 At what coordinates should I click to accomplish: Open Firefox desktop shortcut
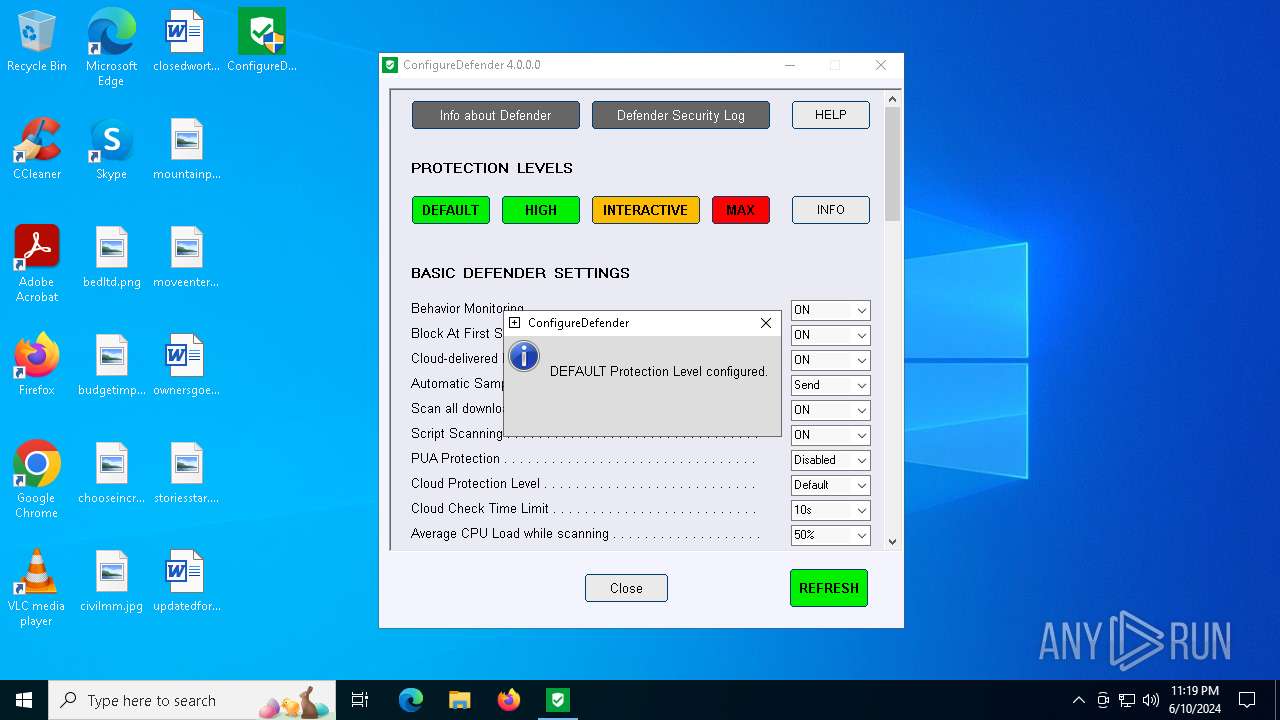[37, 365]
